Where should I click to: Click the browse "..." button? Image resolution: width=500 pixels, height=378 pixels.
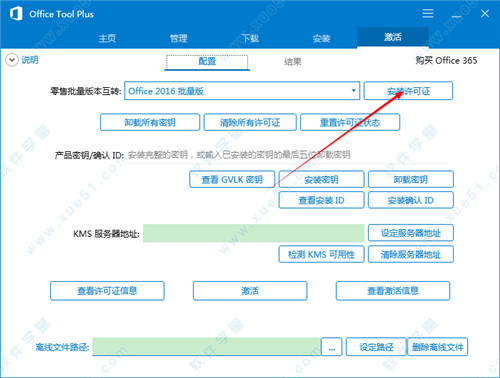332,347
